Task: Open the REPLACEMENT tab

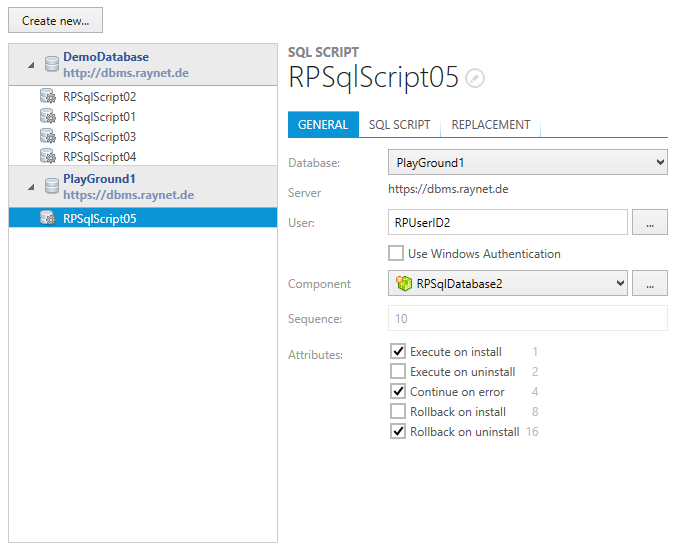Action: tap(490, 125)
